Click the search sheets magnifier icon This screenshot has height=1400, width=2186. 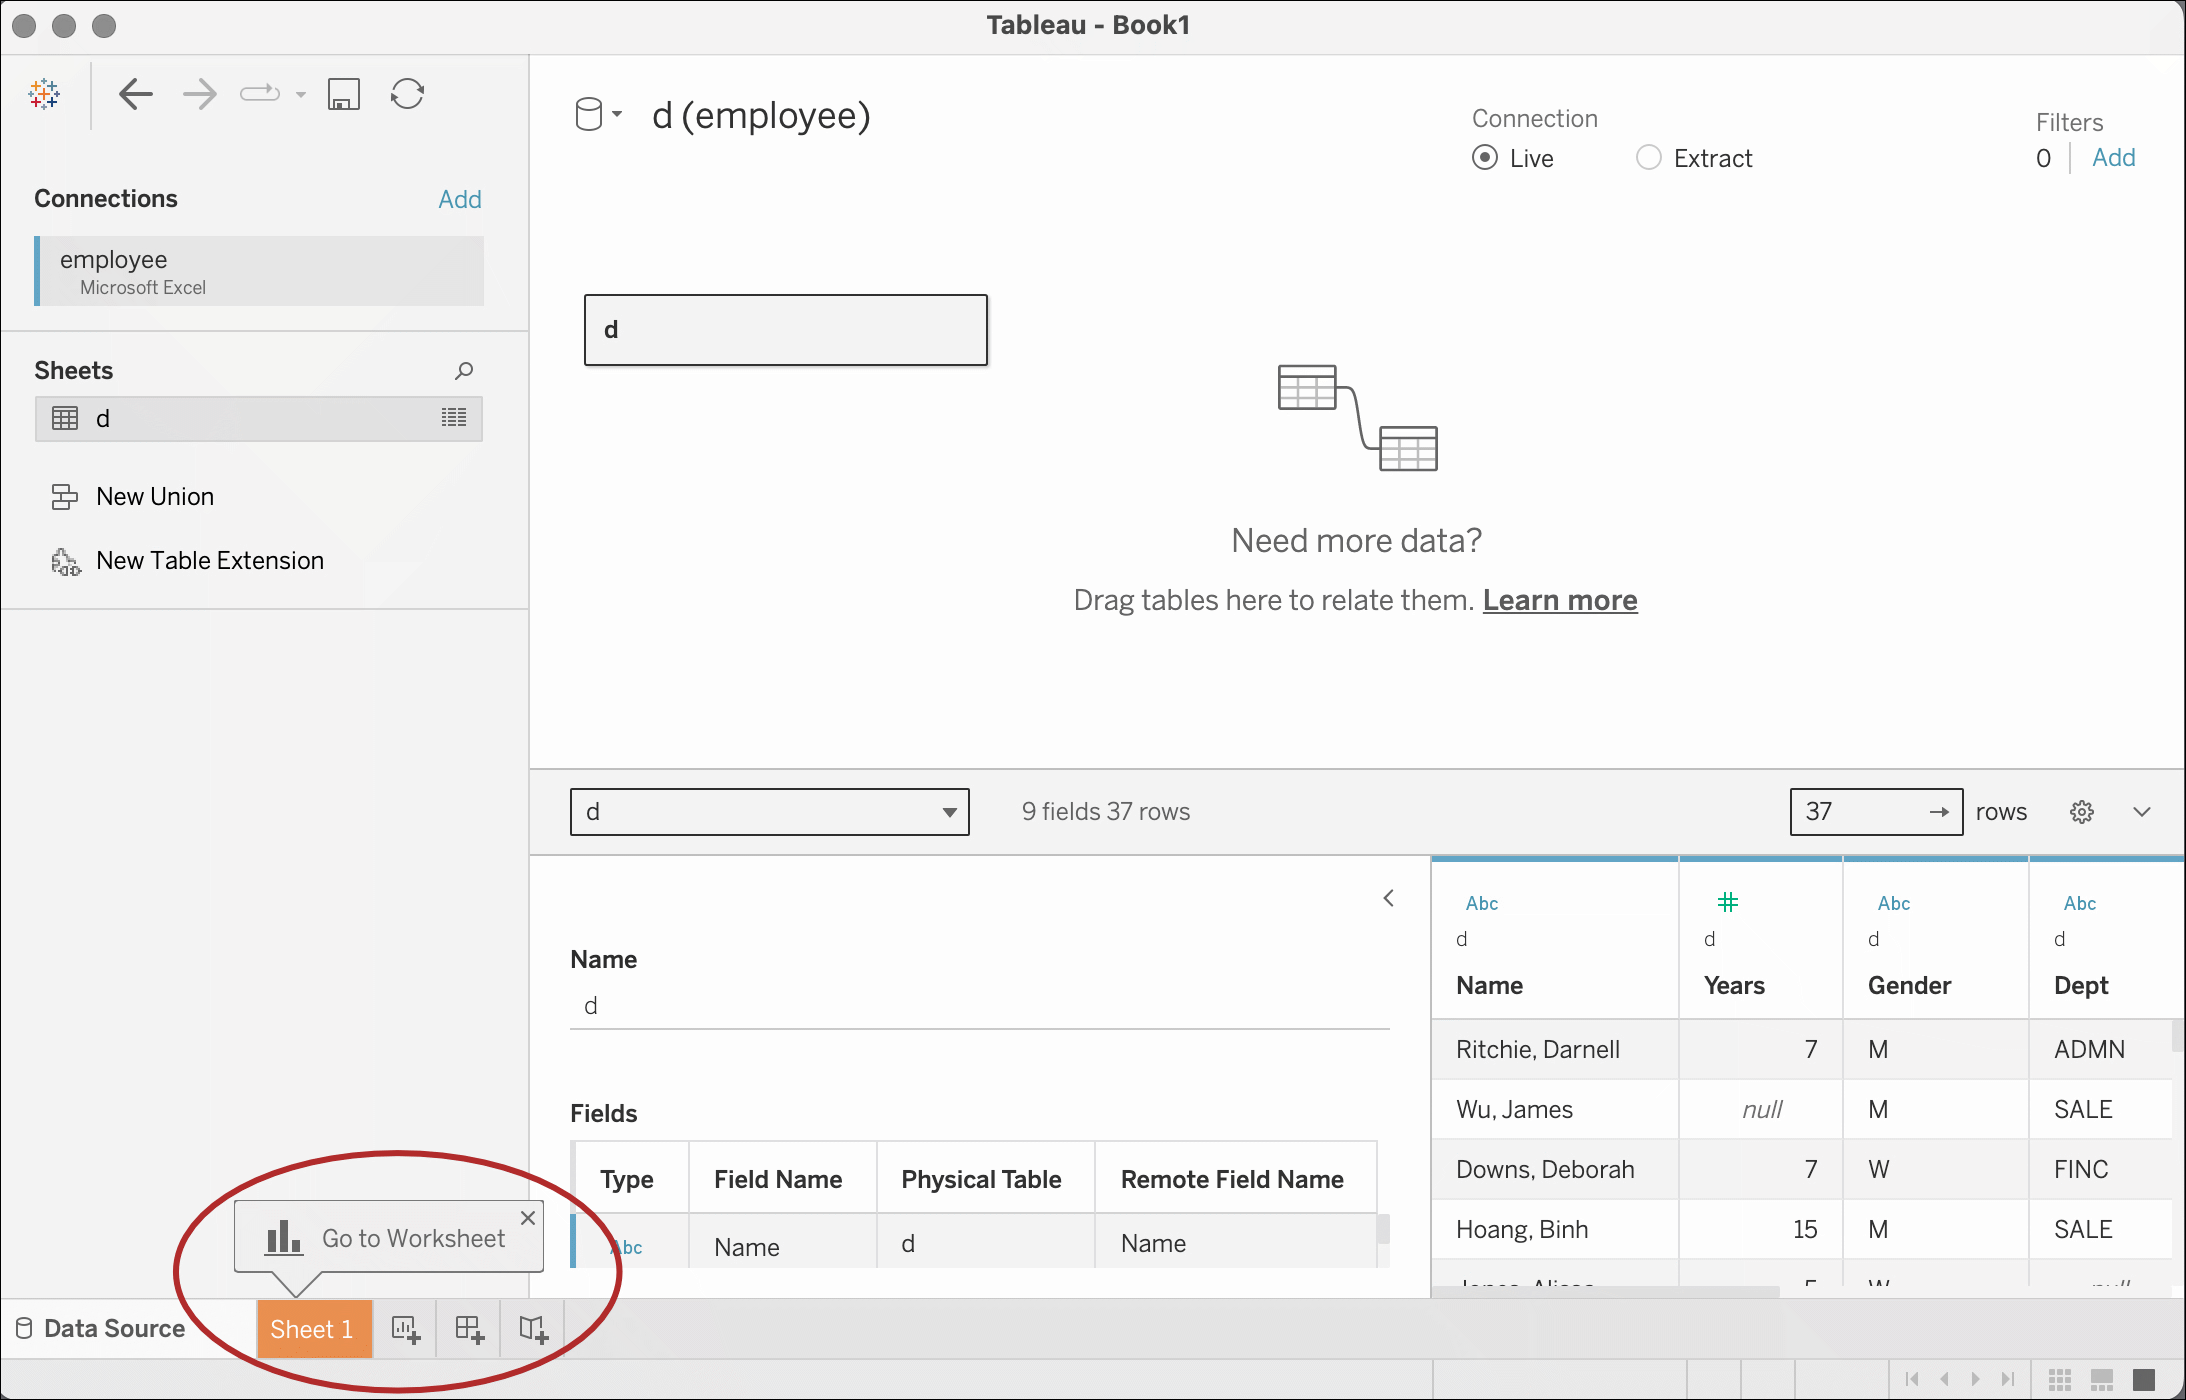tap(464, 371)
